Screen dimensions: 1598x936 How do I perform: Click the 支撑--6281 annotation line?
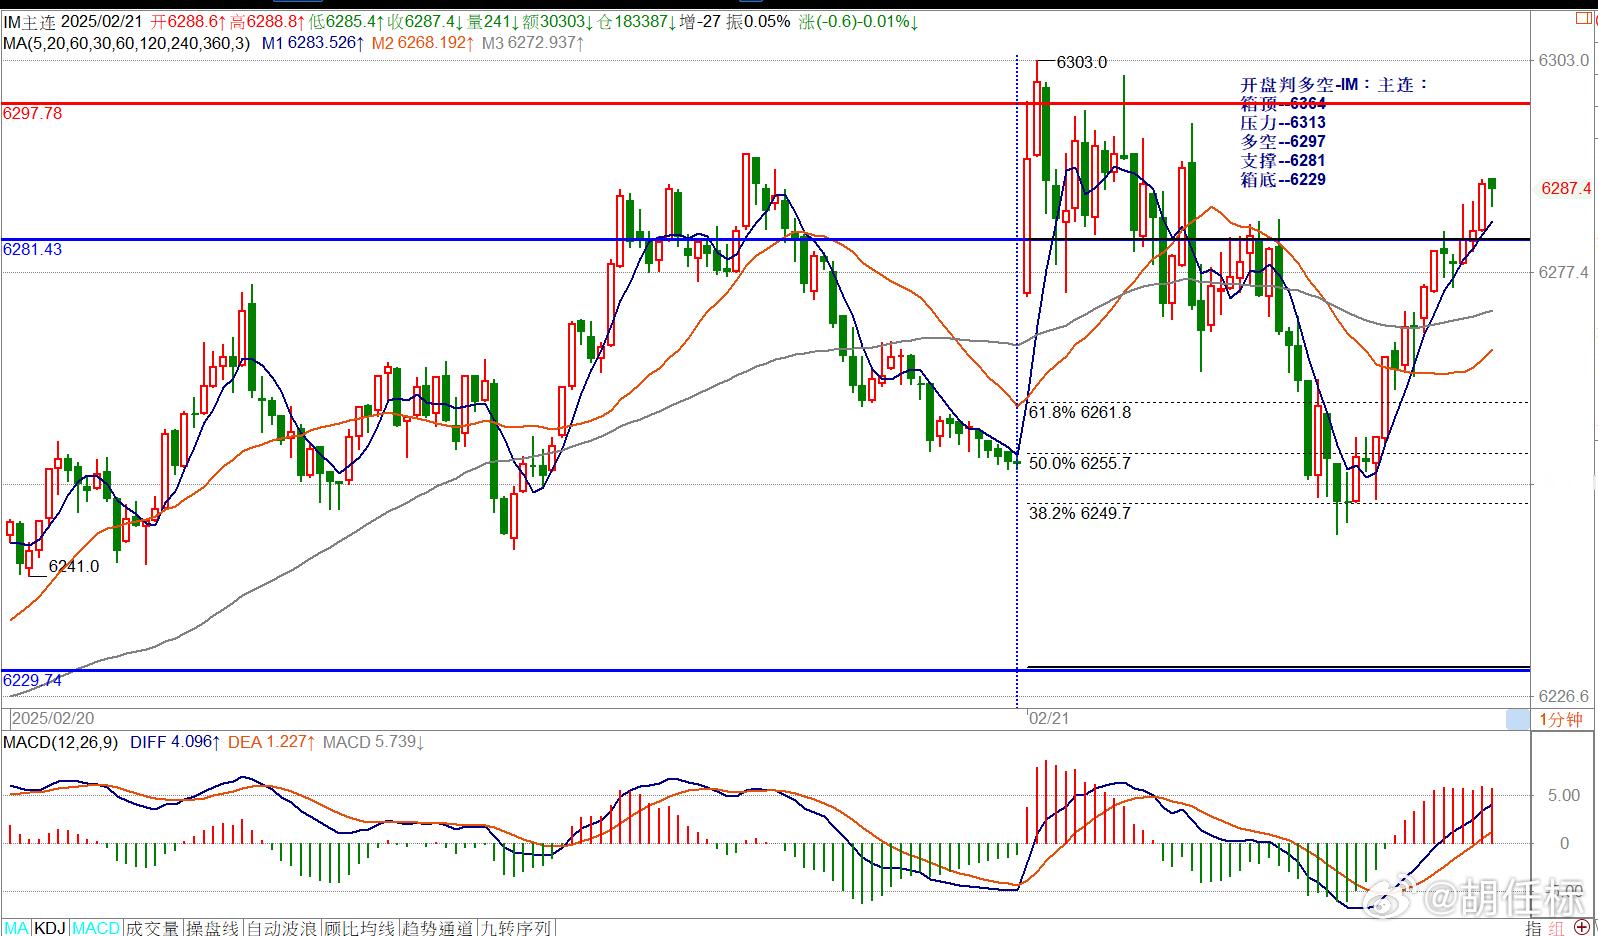(1283, 160)
